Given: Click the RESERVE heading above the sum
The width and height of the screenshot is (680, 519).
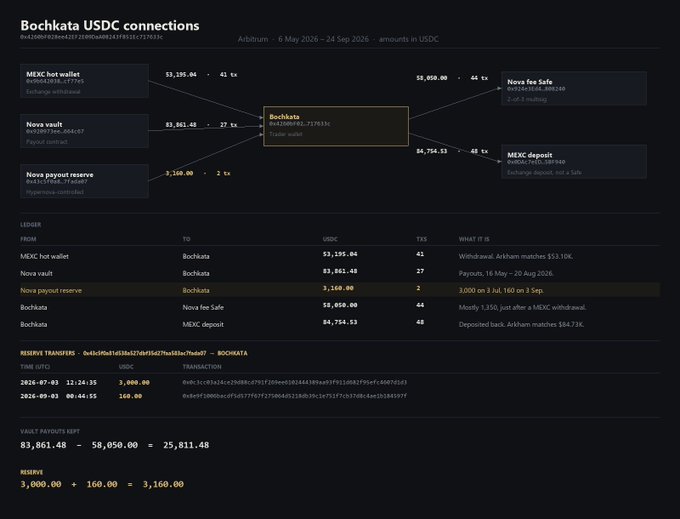Looking at the screenshot, I should click(x=32, y=473).
